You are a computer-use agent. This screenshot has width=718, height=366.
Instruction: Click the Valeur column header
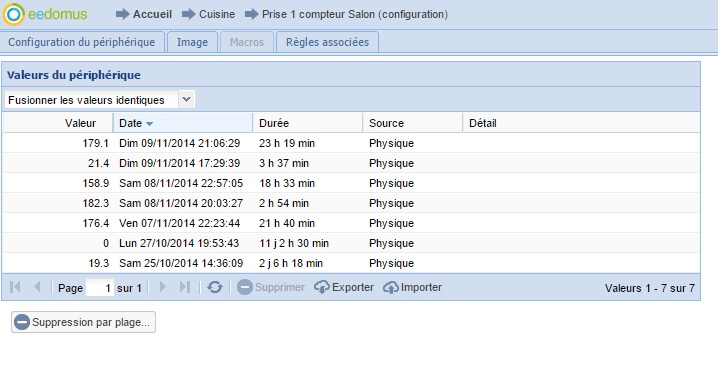(58, 123)
